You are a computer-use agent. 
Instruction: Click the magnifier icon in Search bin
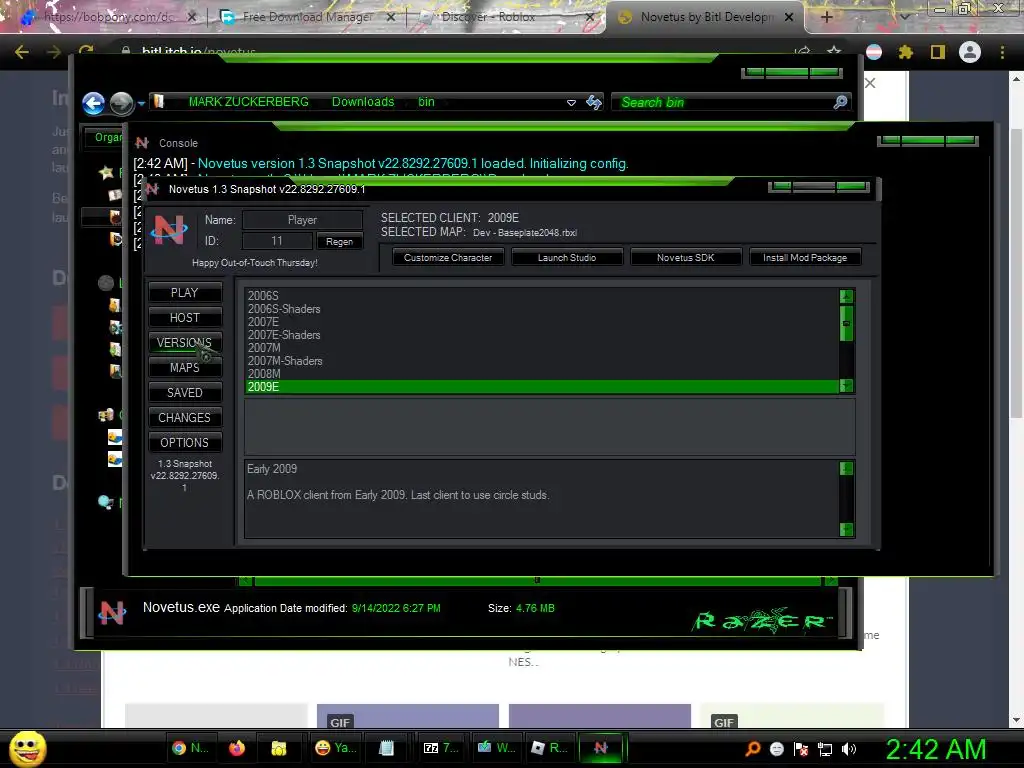[x=840, y=102]
